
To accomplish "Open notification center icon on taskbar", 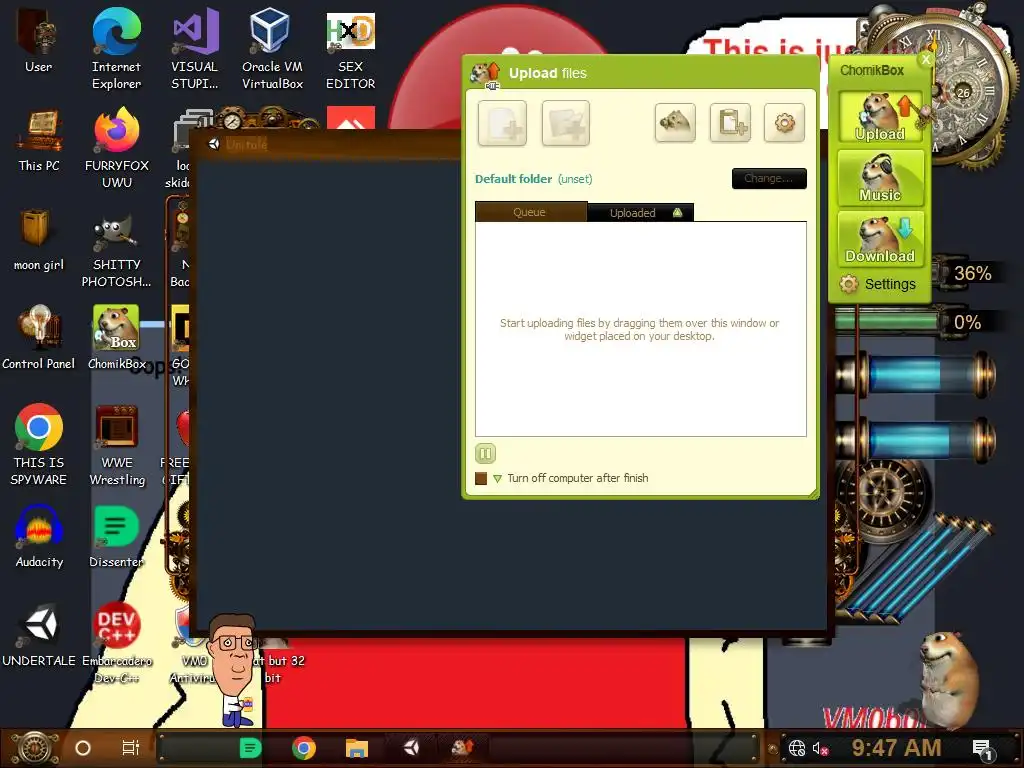I will click(x=982, y=748).
